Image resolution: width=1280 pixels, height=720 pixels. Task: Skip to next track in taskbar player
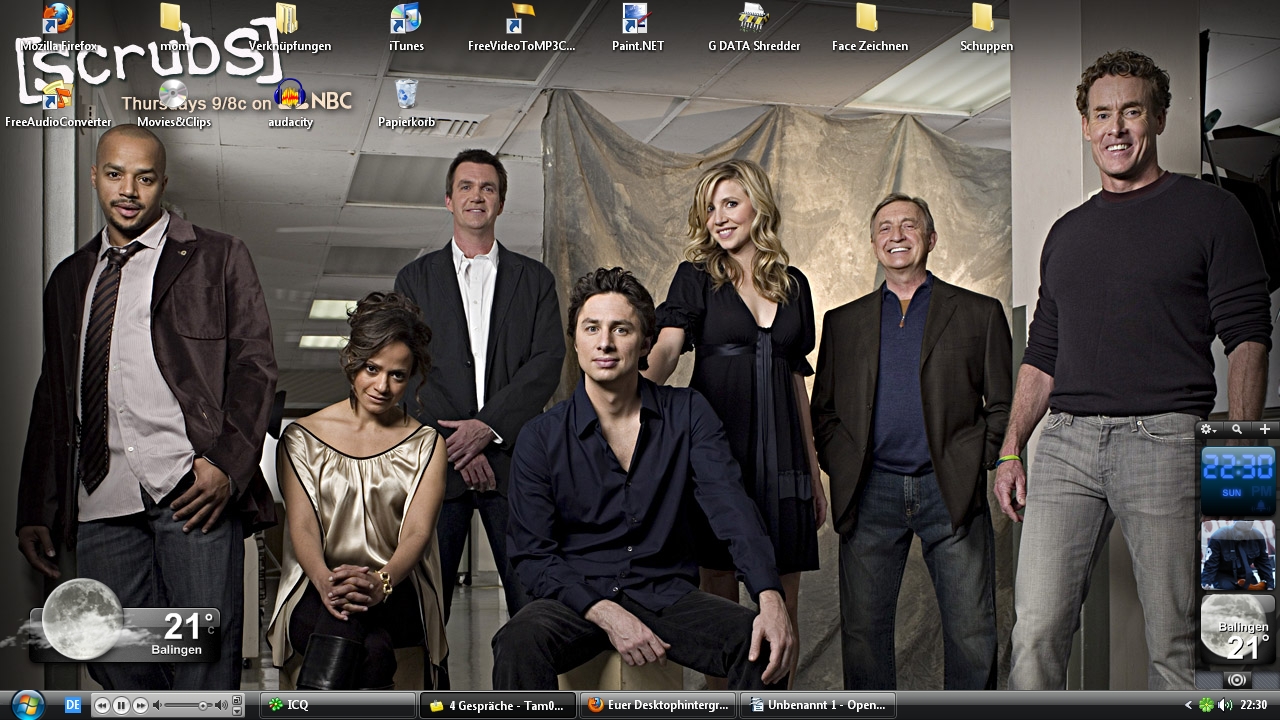[x=141, y=705]
